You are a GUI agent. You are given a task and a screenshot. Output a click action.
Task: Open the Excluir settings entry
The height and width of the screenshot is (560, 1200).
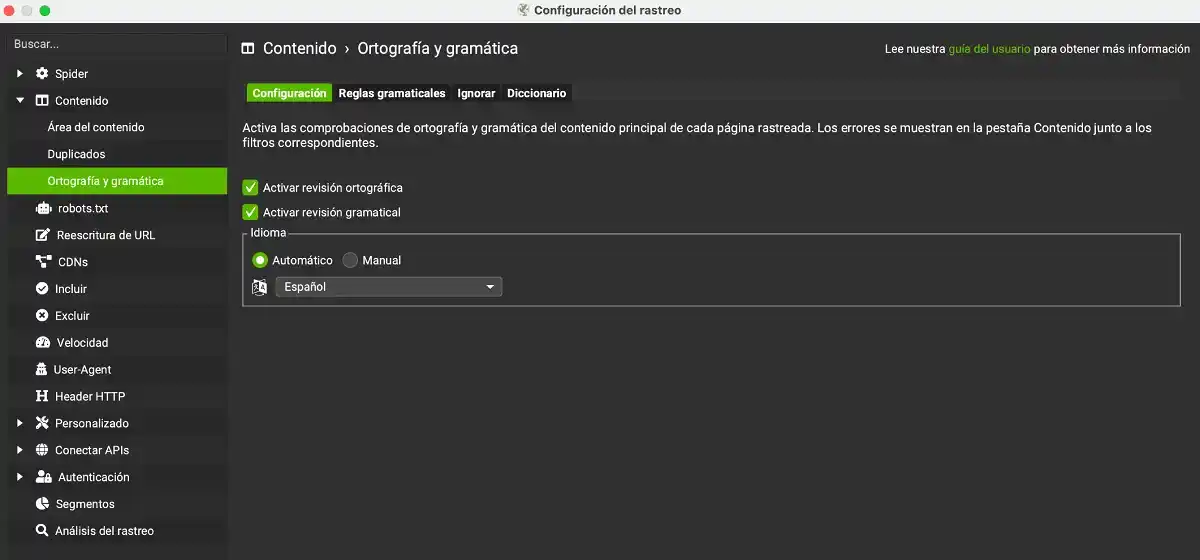[x=117, y=316]
